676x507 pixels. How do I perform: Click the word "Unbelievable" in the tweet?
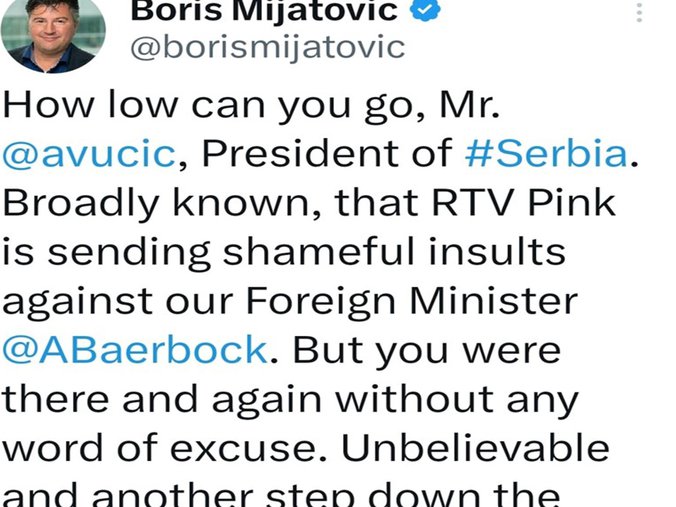click(x=475, y=447)
